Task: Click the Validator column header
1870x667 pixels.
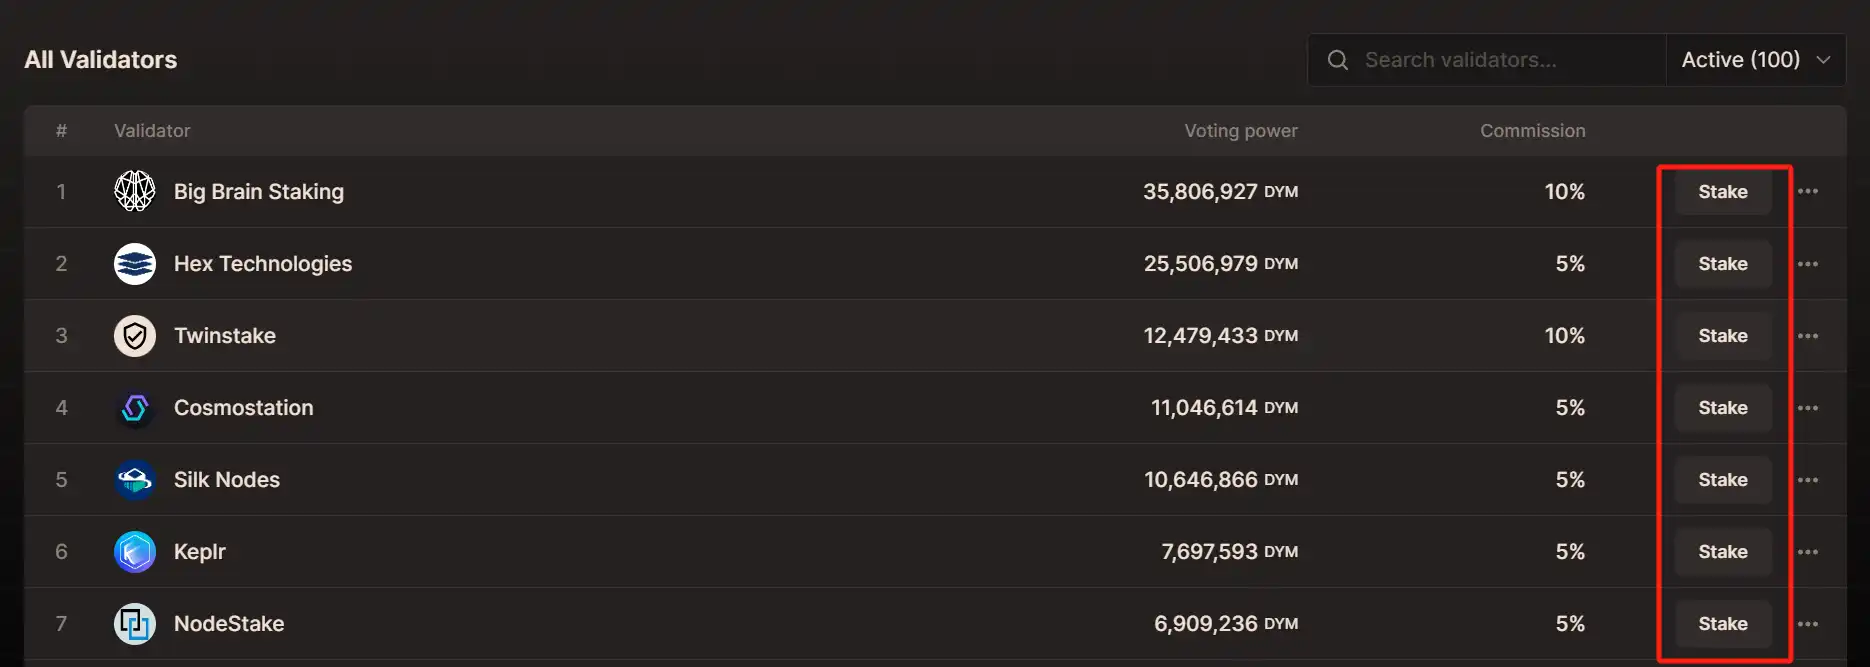Action: point(152,131)
